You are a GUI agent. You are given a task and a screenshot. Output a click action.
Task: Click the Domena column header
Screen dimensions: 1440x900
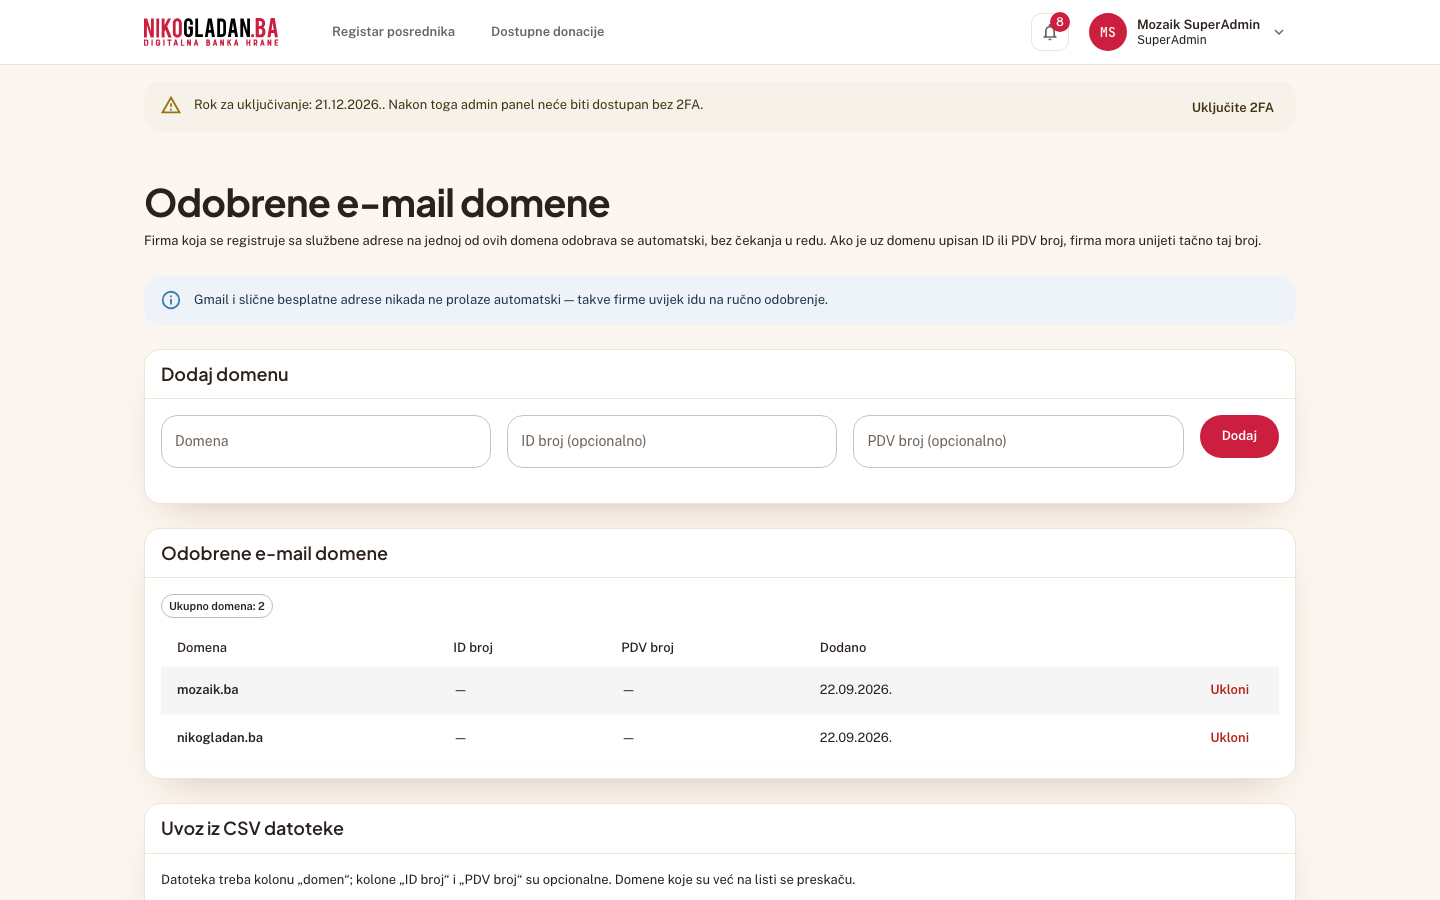pyautogui.click(x=202, y=648)
